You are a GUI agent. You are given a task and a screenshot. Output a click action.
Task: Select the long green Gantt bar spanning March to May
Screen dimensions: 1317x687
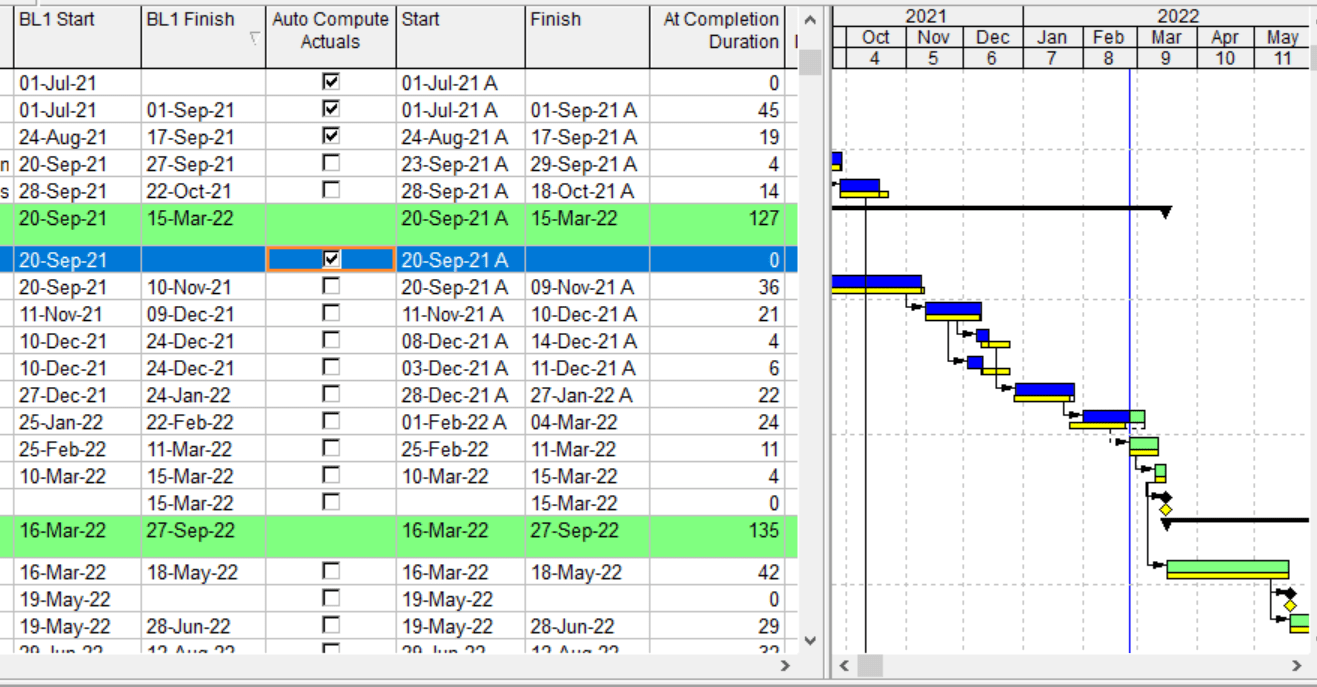tap(1227, 567)
